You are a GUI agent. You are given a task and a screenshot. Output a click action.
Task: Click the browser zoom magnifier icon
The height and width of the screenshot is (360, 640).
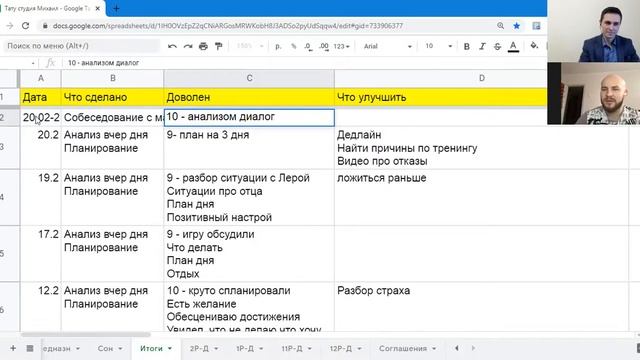pos(500,26)
